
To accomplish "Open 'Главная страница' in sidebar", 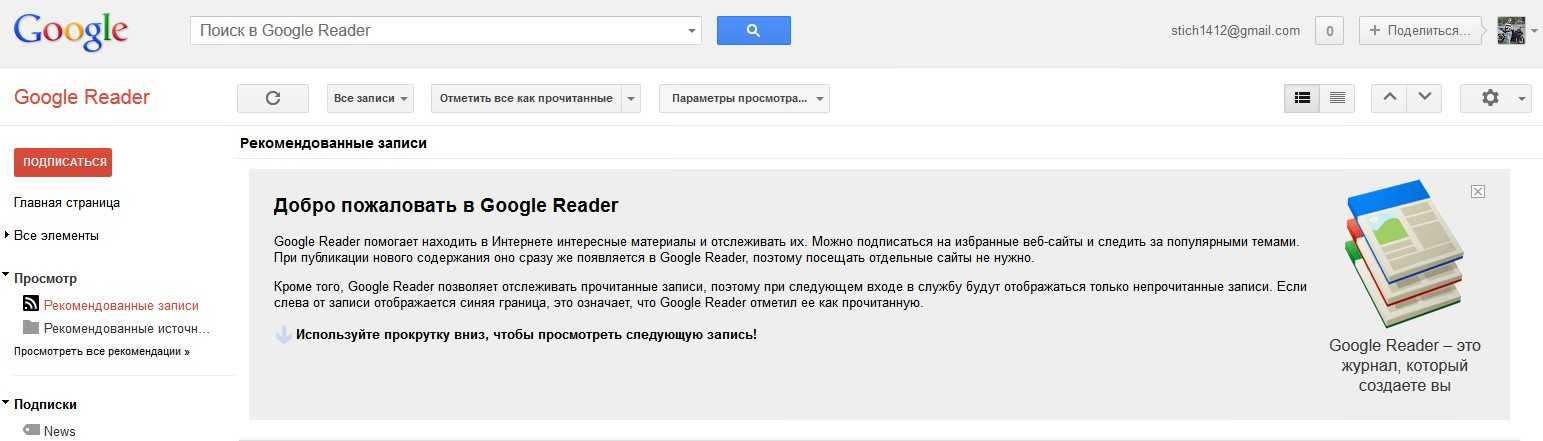I will click(x=67, y=203).
